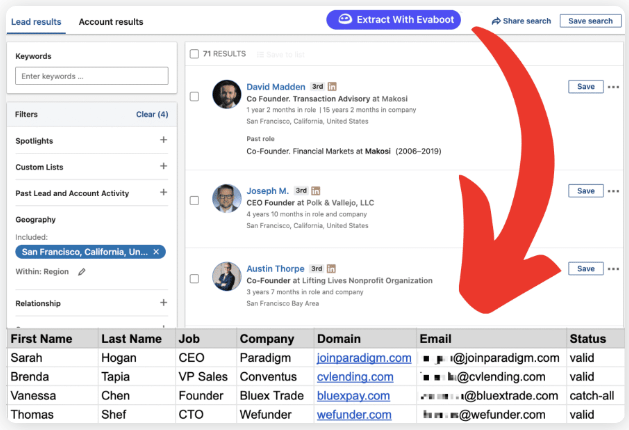Click Joseph M.'s profile photo
The width and height of the screenshot is (629, 430).
(227, 198)
